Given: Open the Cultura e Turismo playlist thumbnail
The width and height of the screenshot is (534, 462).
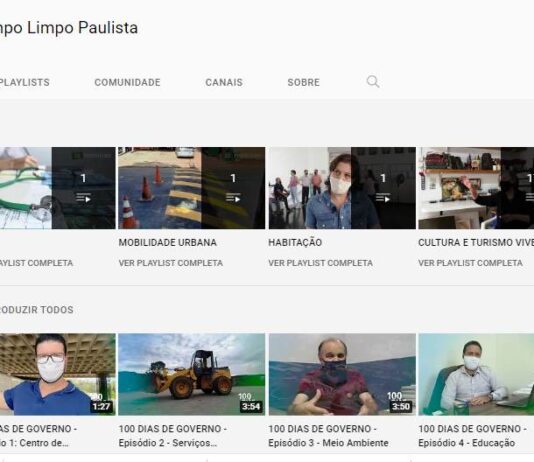Looking at the screenshot, I should (x=476, y=188).
